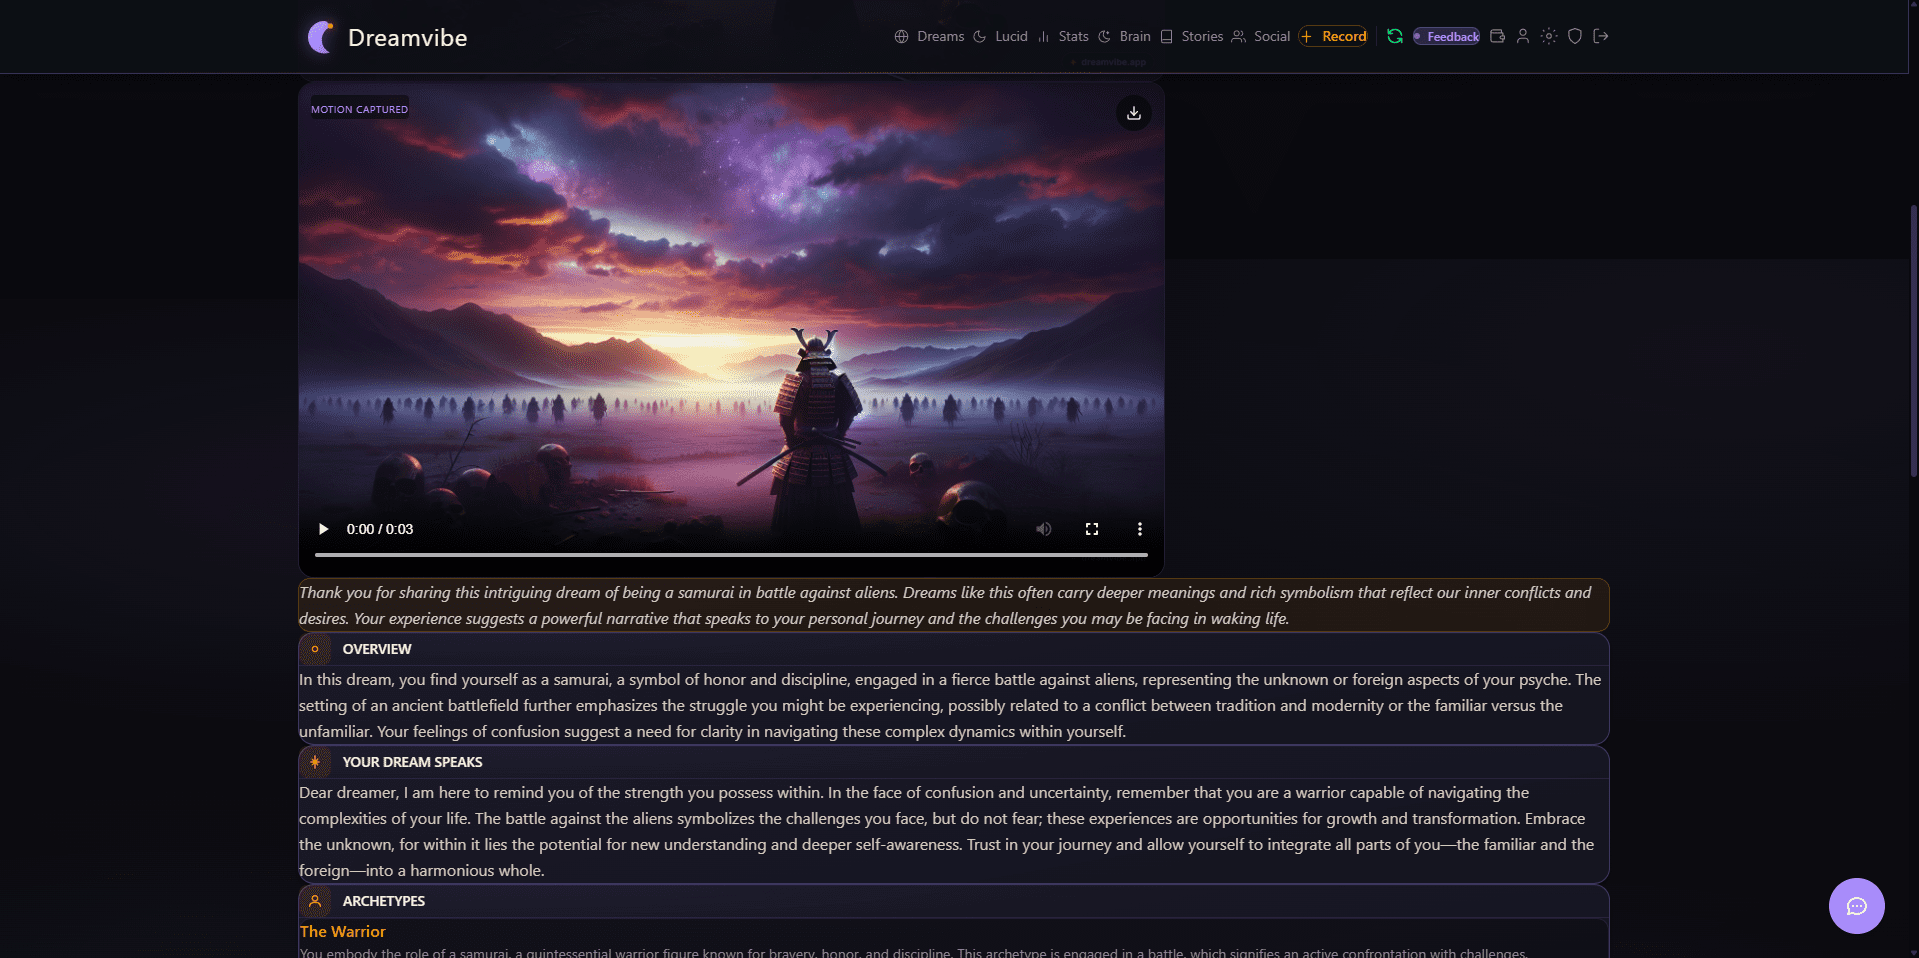The height and width of the screenshot is (958, 1919).
Task: Mute the video volume
Action: 1043,529
